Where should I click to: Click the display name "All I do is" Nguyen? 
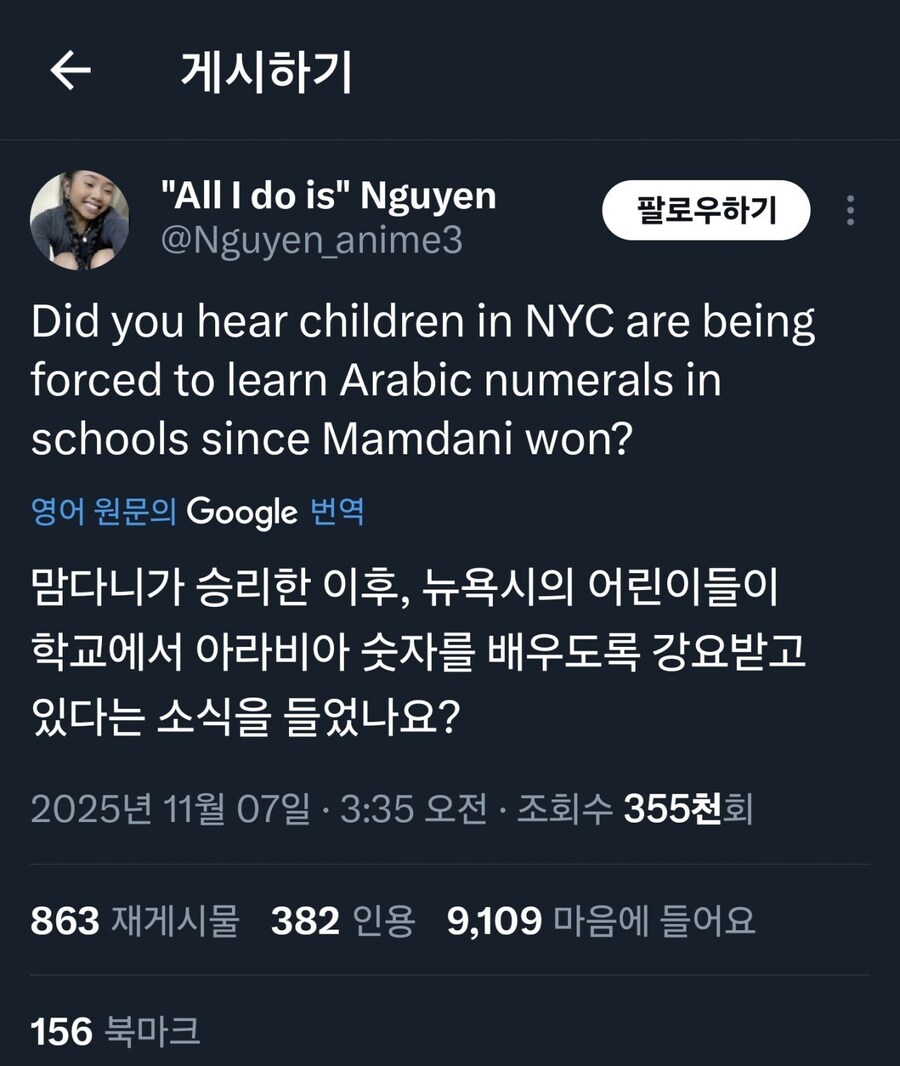328,196
